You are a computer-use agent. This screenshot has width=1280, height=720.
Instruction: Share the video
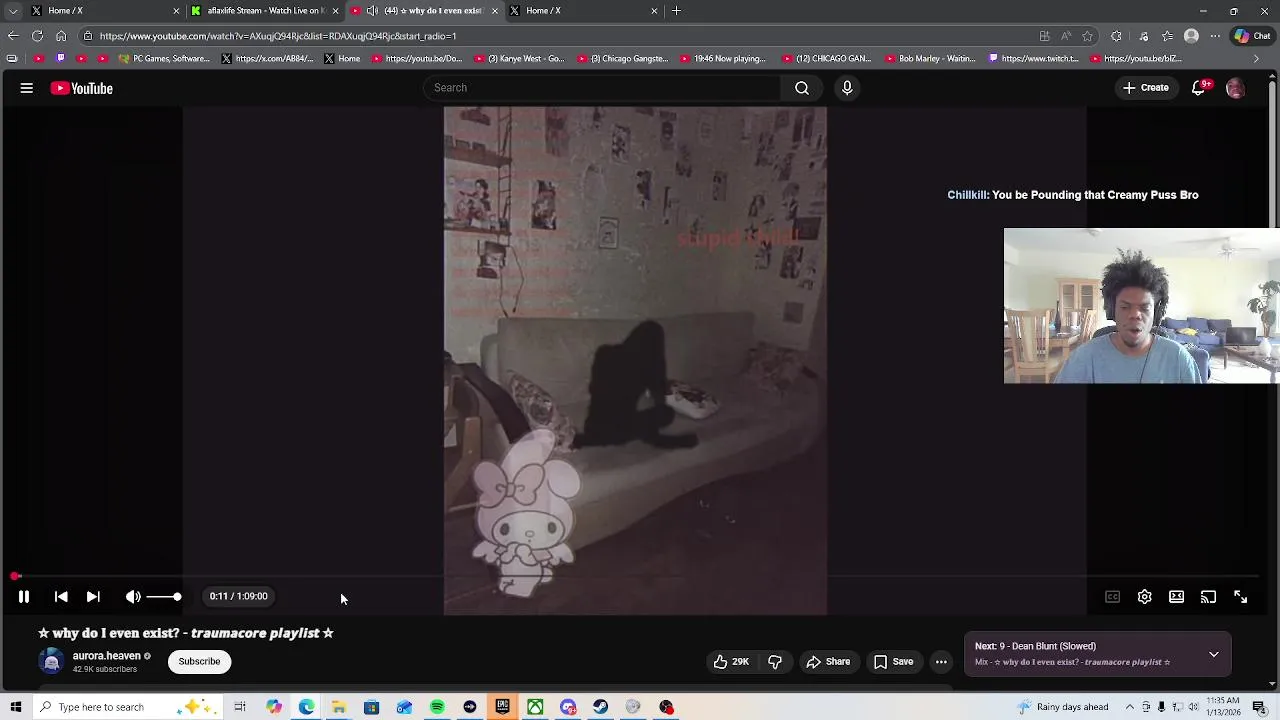tap(828, 662)
